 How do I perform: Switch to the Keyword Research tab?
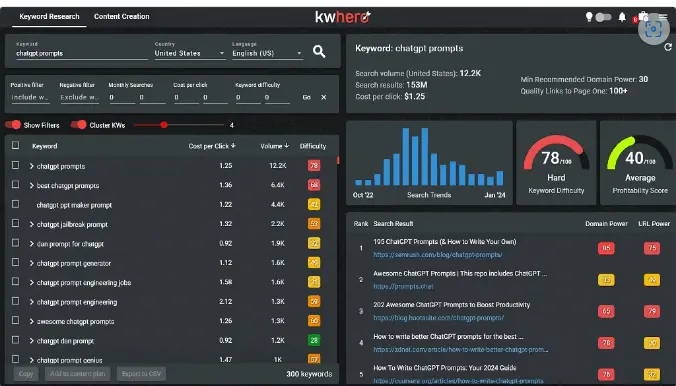(49, 17)
